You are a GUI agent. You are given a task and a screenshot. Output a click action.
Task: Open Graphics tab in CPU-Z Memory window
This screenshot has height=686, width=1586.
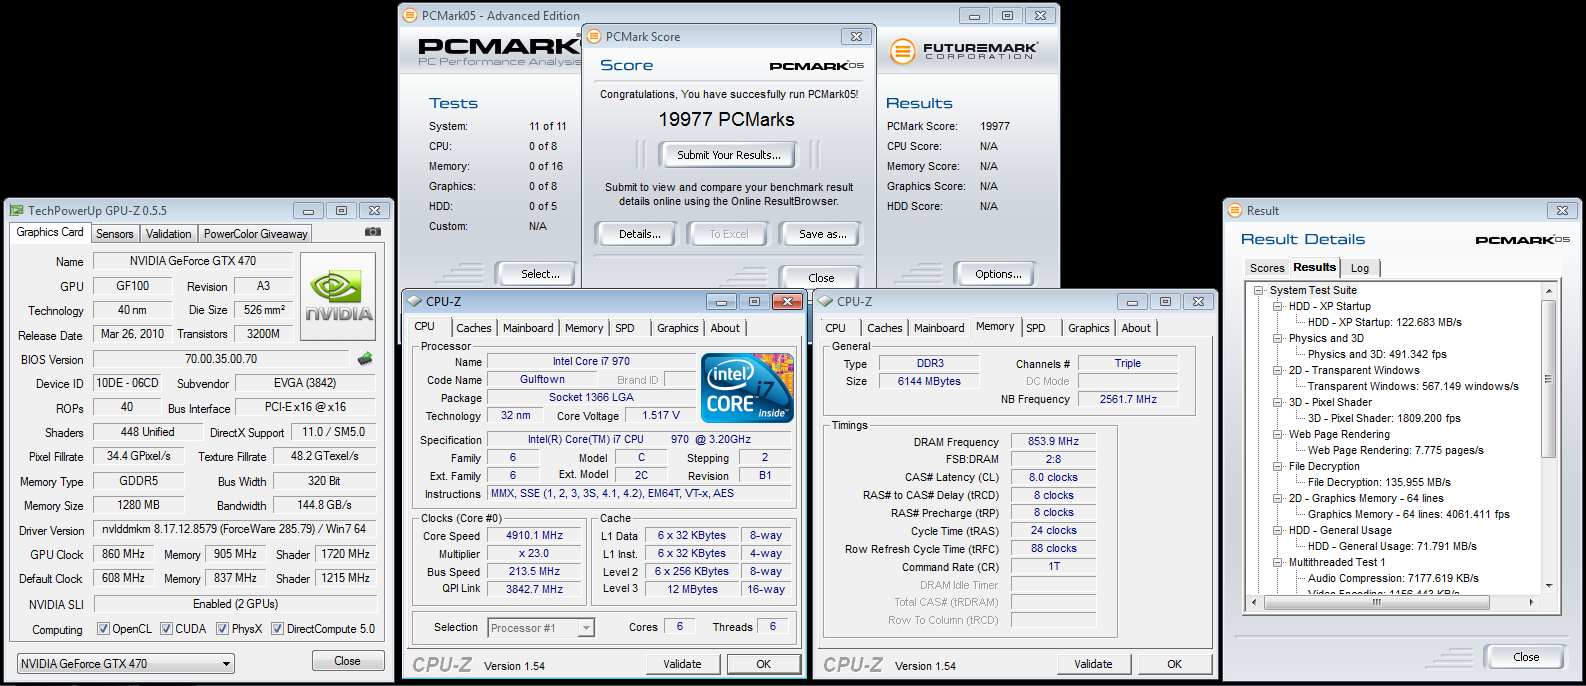[x=1088, y=328]
